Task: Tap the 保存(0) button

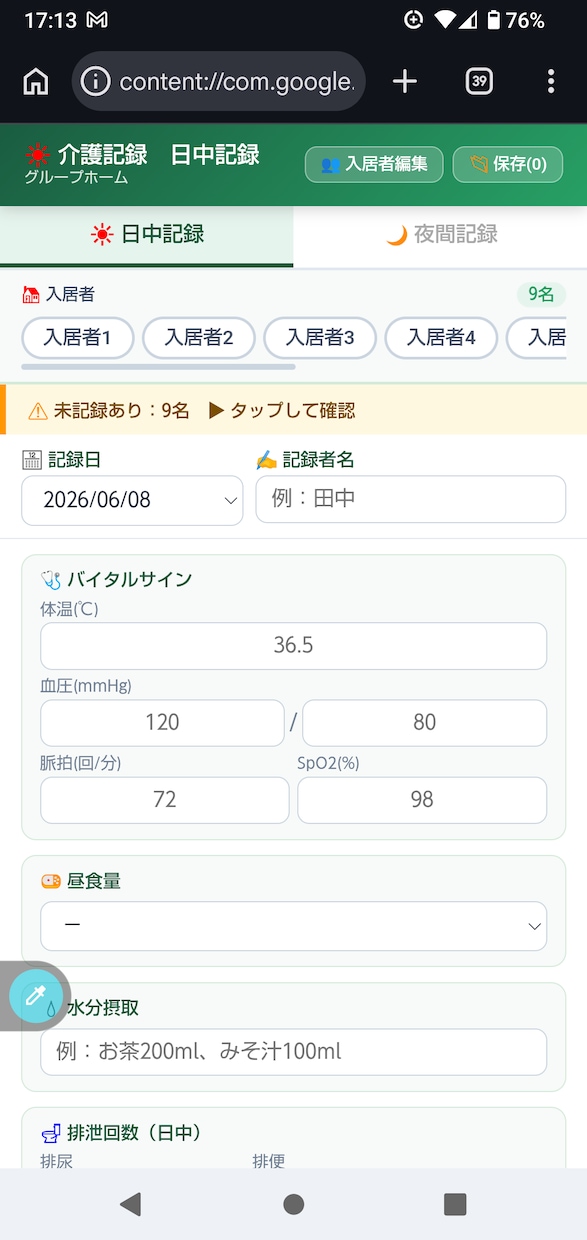Action: pyautogui.click(x=508, y=164)
